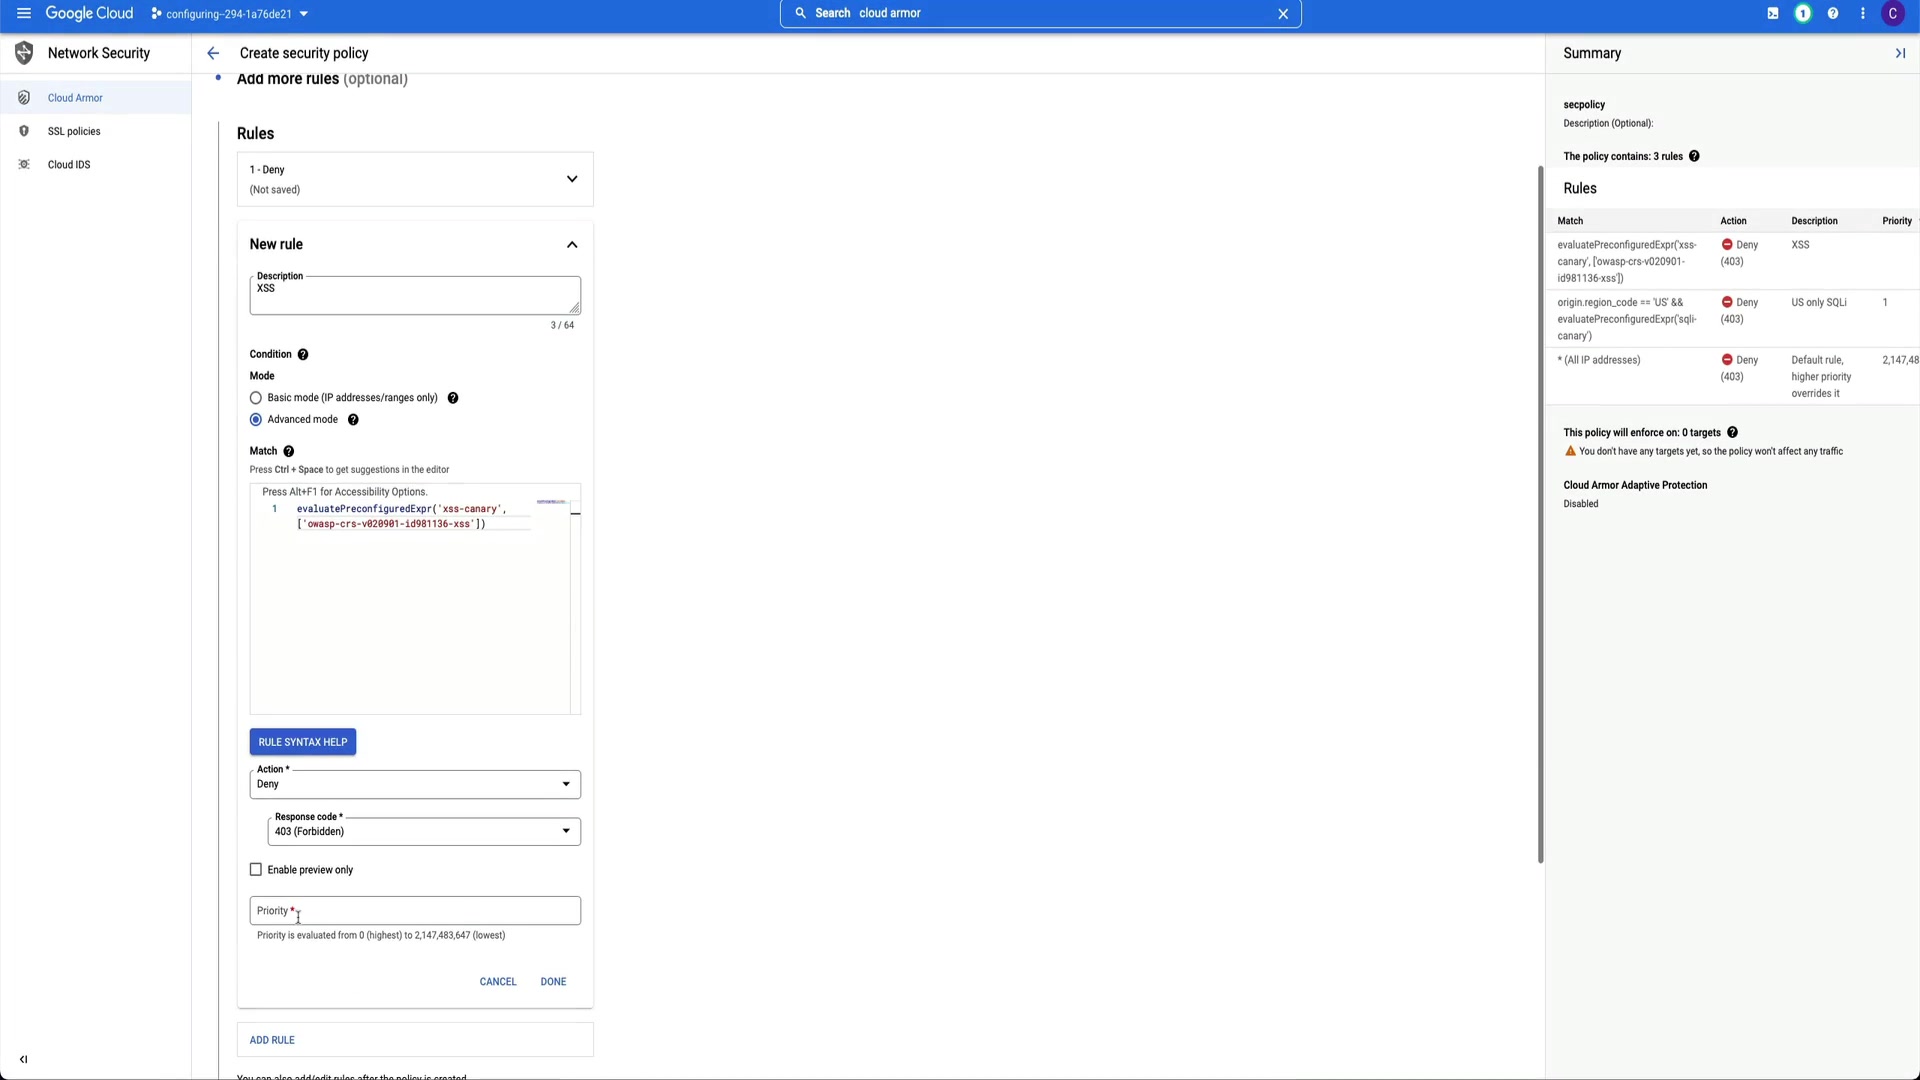Screen dimensions: 1920x1080
Task: Collapse the Summary panel with arrow icon
Action: [1900, 53]
